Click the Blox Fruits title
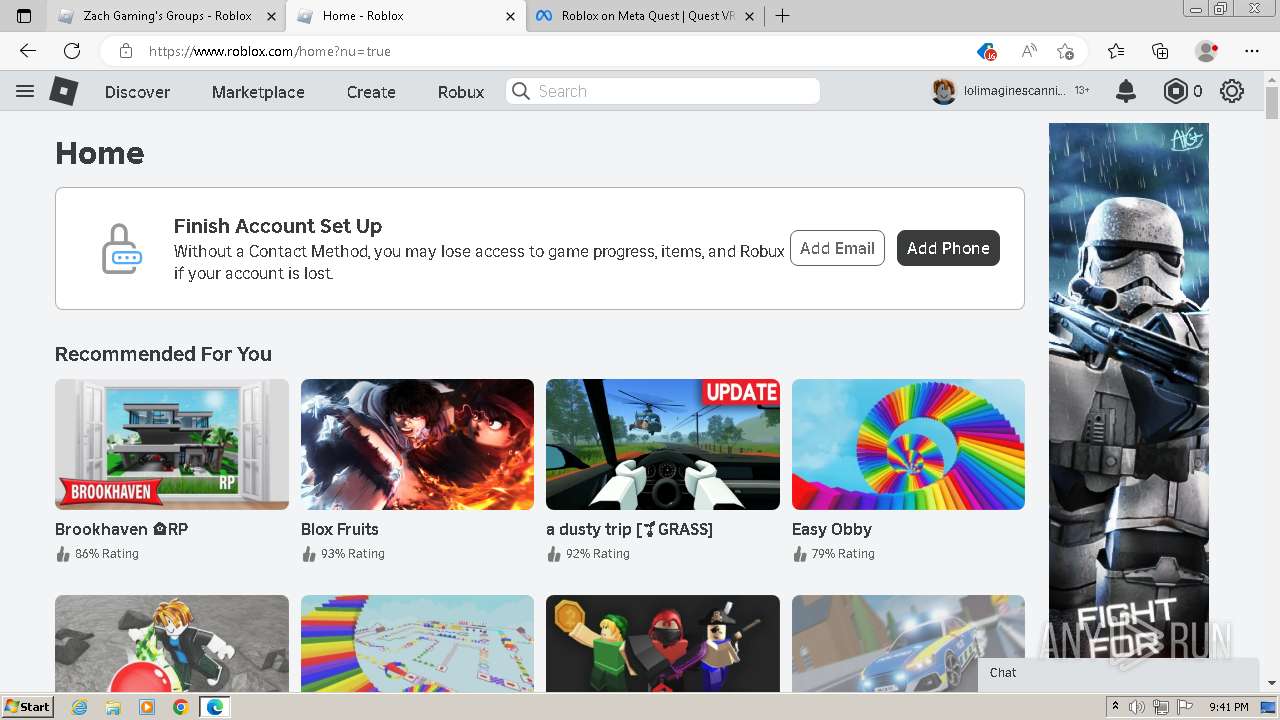 (x=340, y=529)
